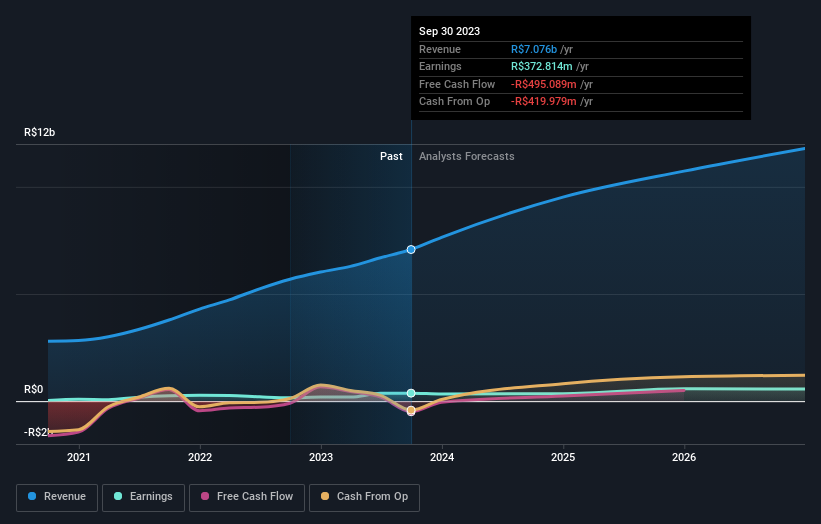This screenshot has height=524, width=821.
Task: Select the 2021 x-axis label
Action: click(79, 458)
